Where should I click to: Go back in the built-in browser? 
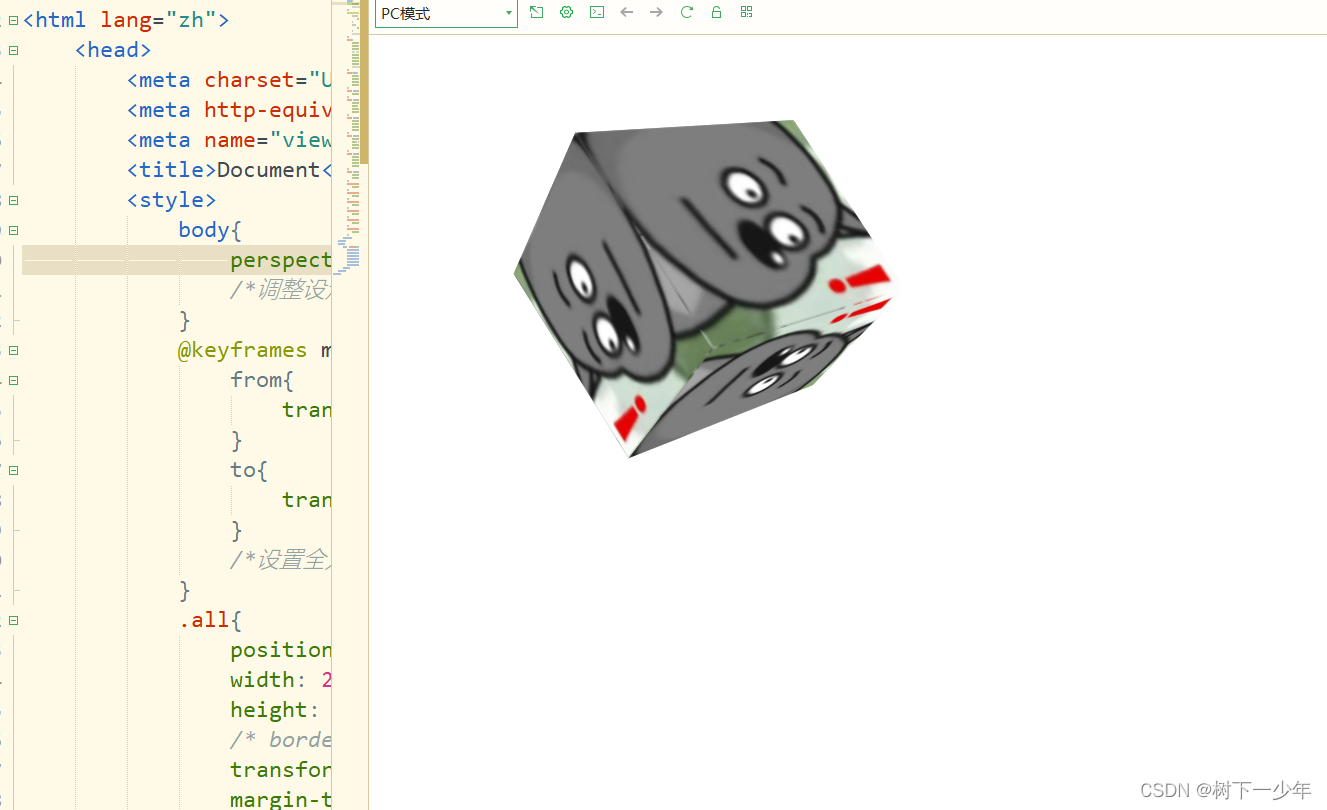(627, 12)
